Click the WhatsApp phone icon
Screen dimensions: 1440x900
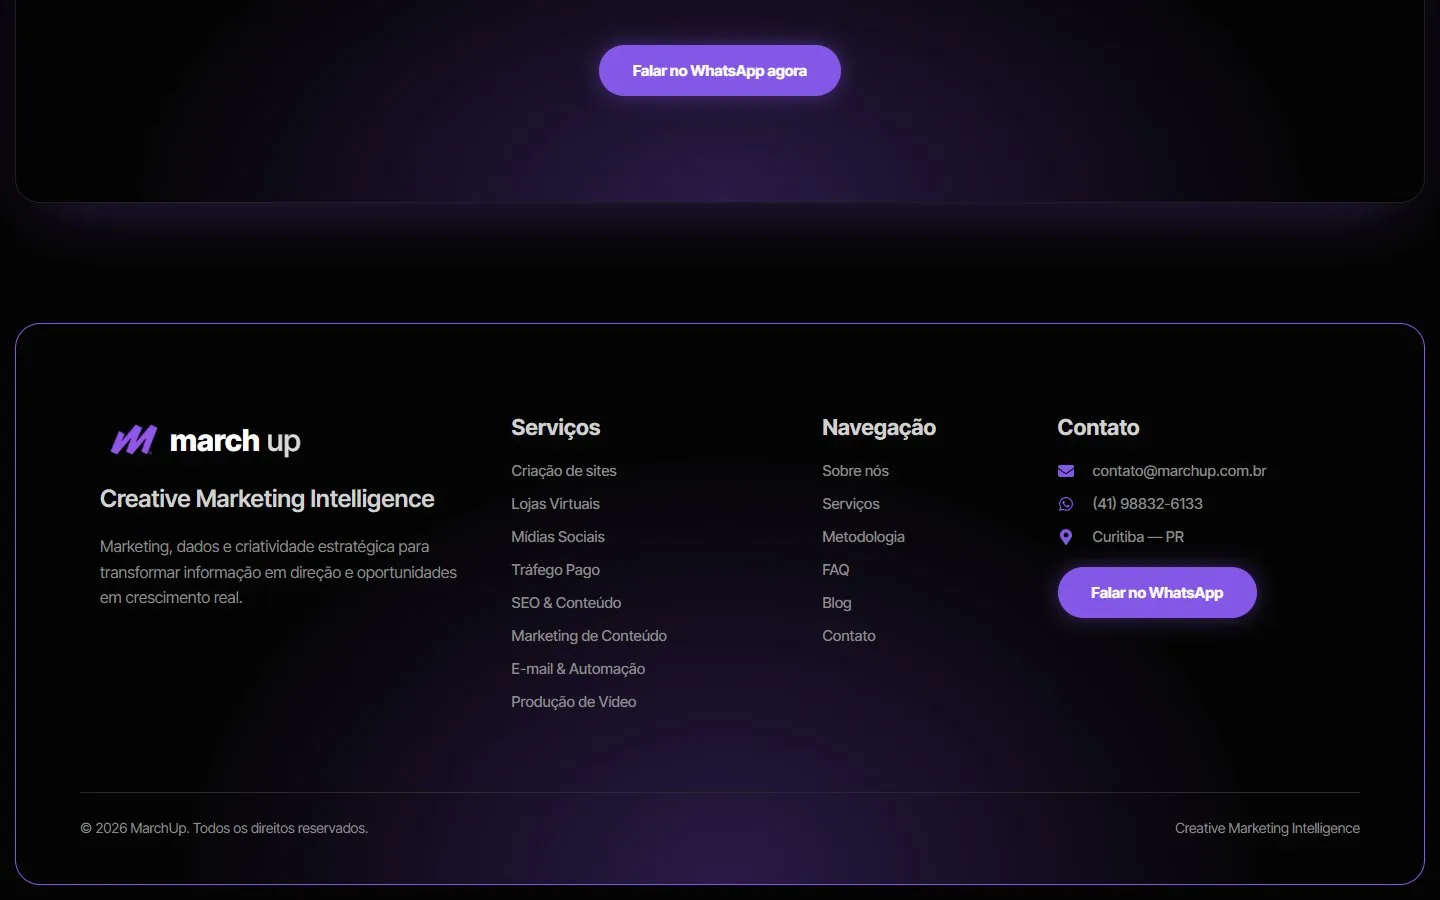click(x=1066, y=504)
